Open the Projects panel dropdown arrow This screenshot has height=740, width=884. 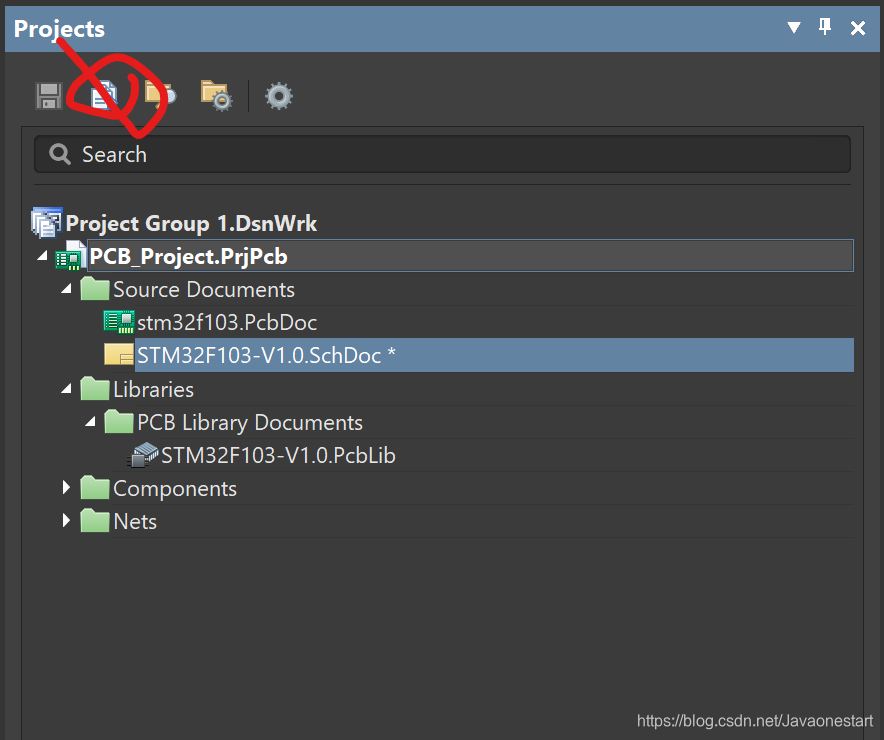794,27
